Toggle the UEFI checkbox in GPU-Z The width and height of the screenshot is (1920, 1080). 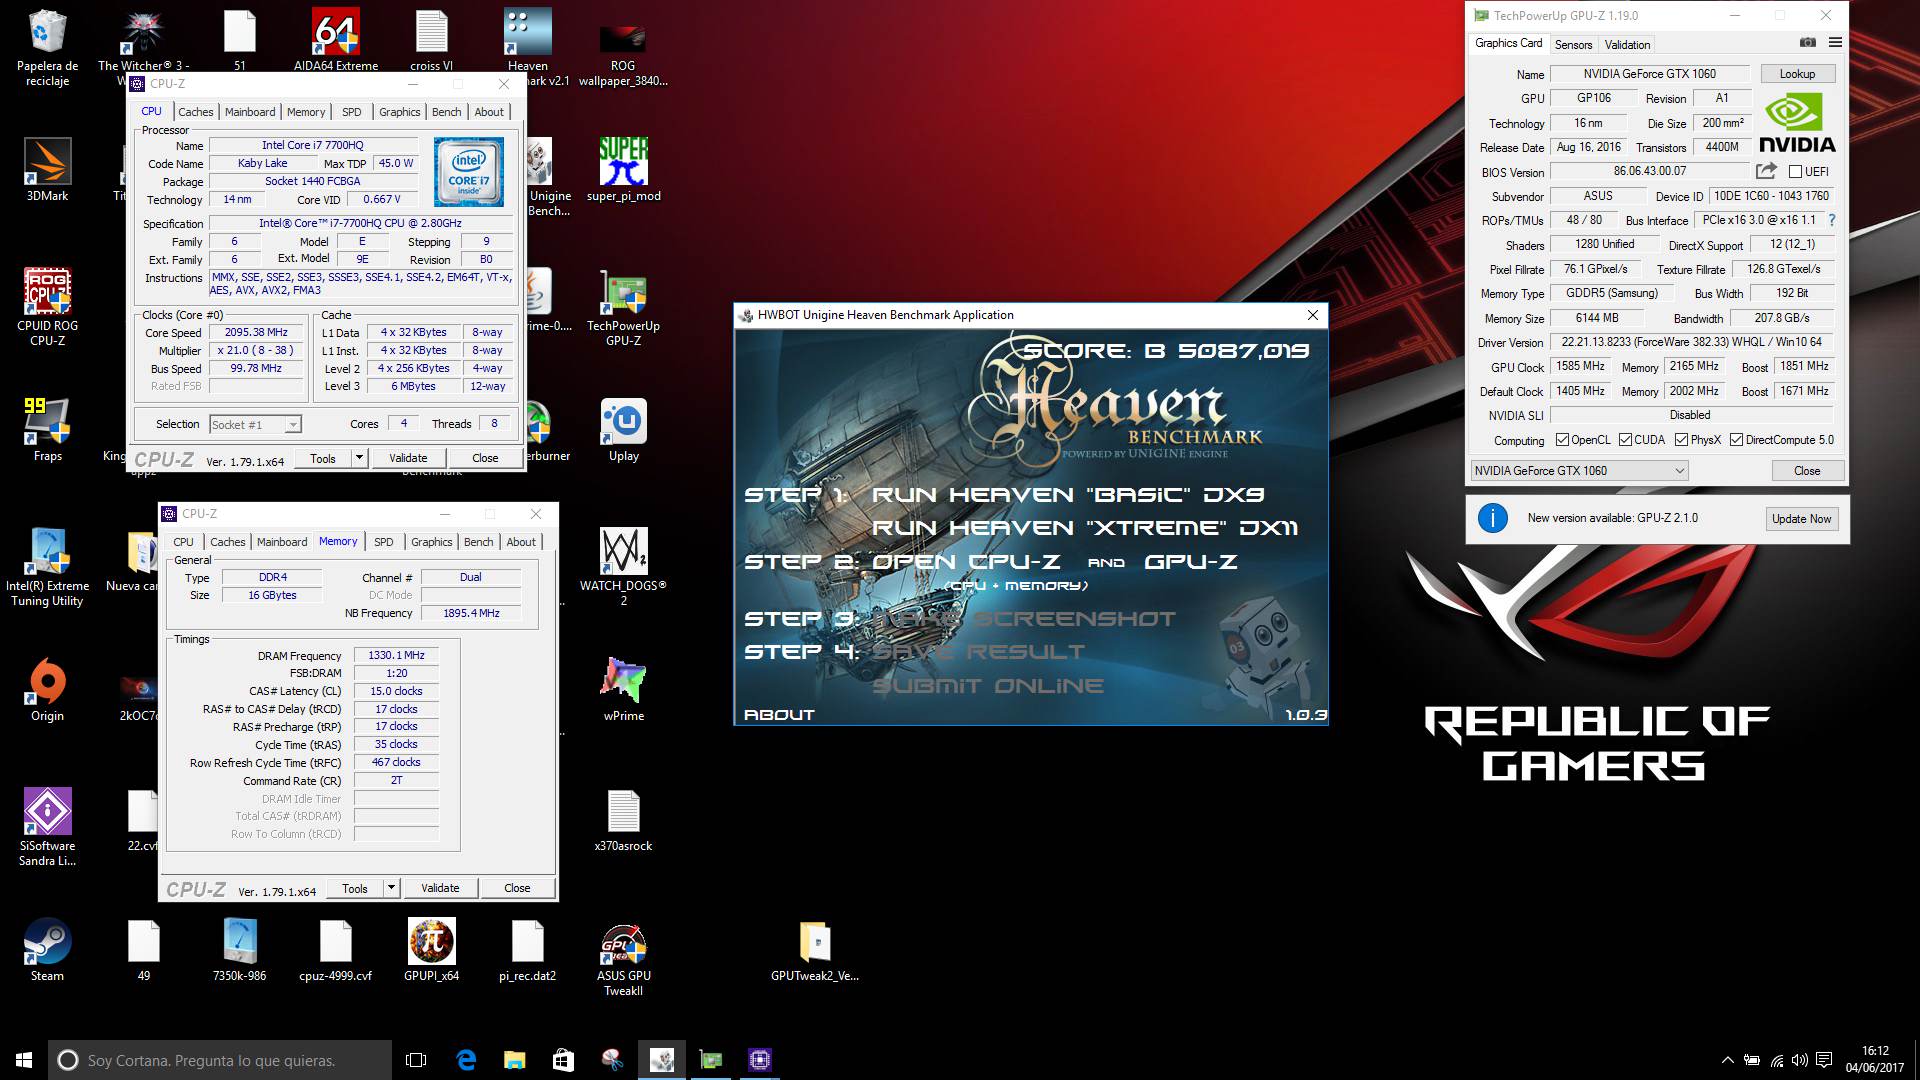(1795, 172)
